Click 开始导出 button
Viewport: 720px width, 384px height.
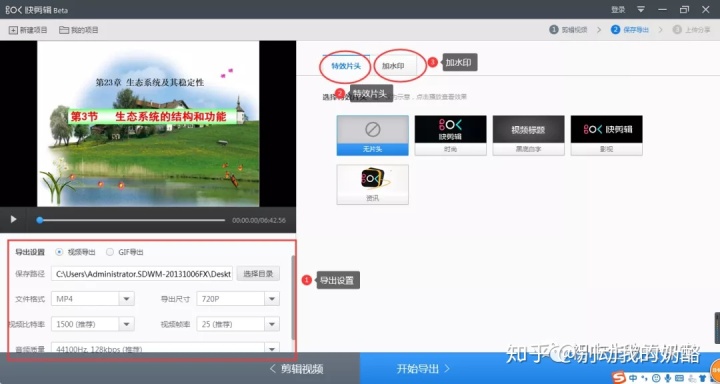point(423,368)
